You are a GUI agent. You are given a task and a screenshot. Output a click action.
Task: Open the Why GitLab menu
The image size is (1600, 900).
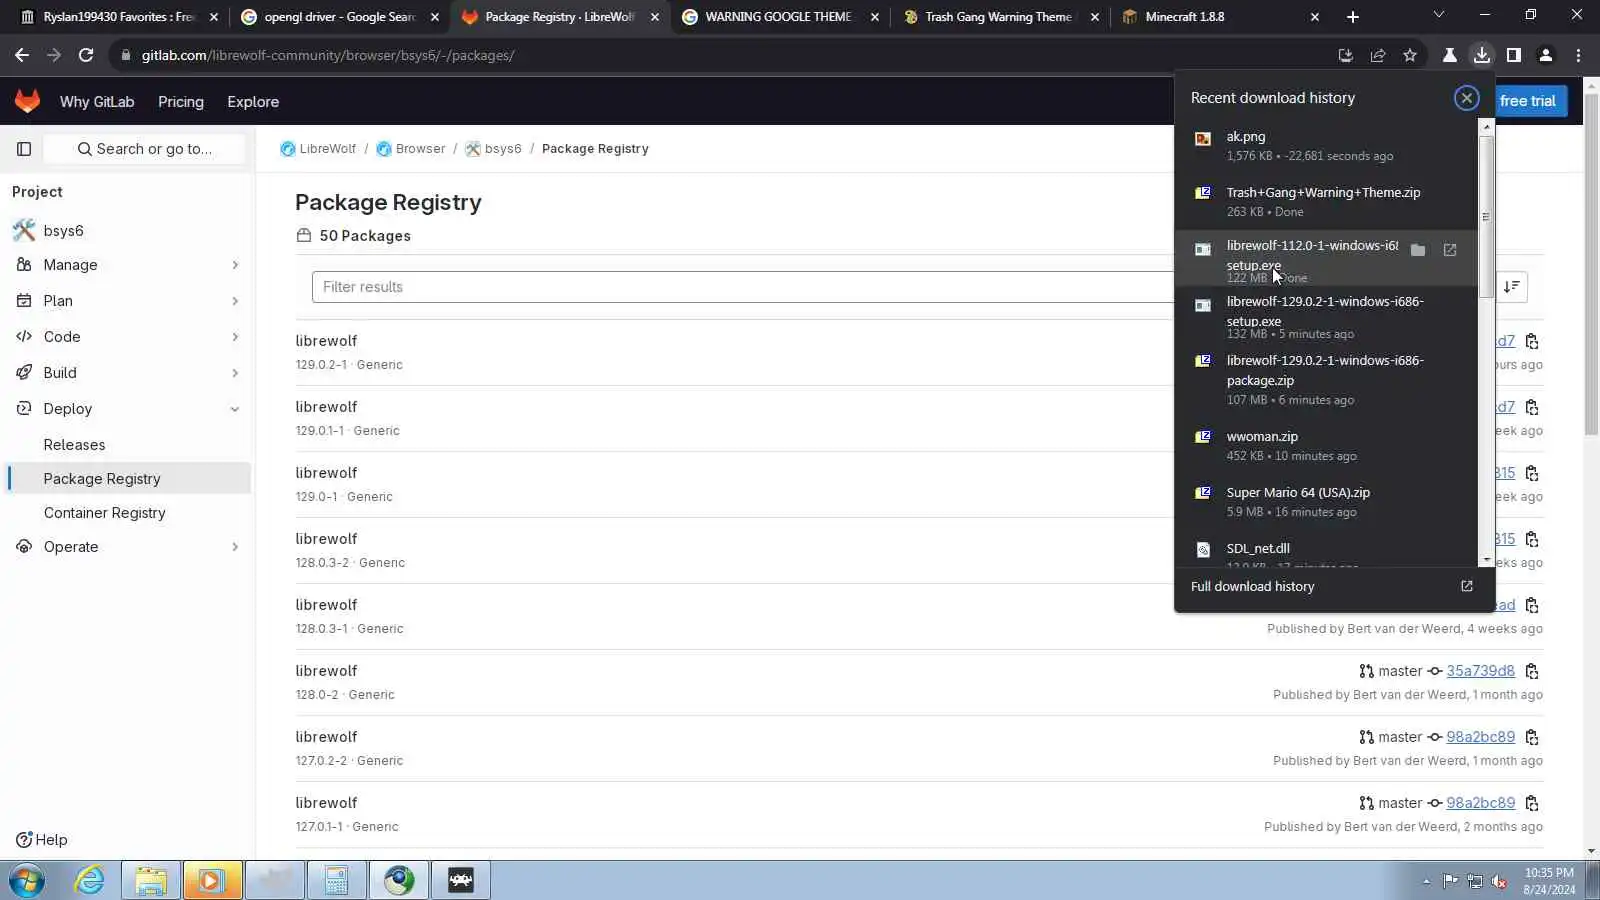(x=97, y=102)
